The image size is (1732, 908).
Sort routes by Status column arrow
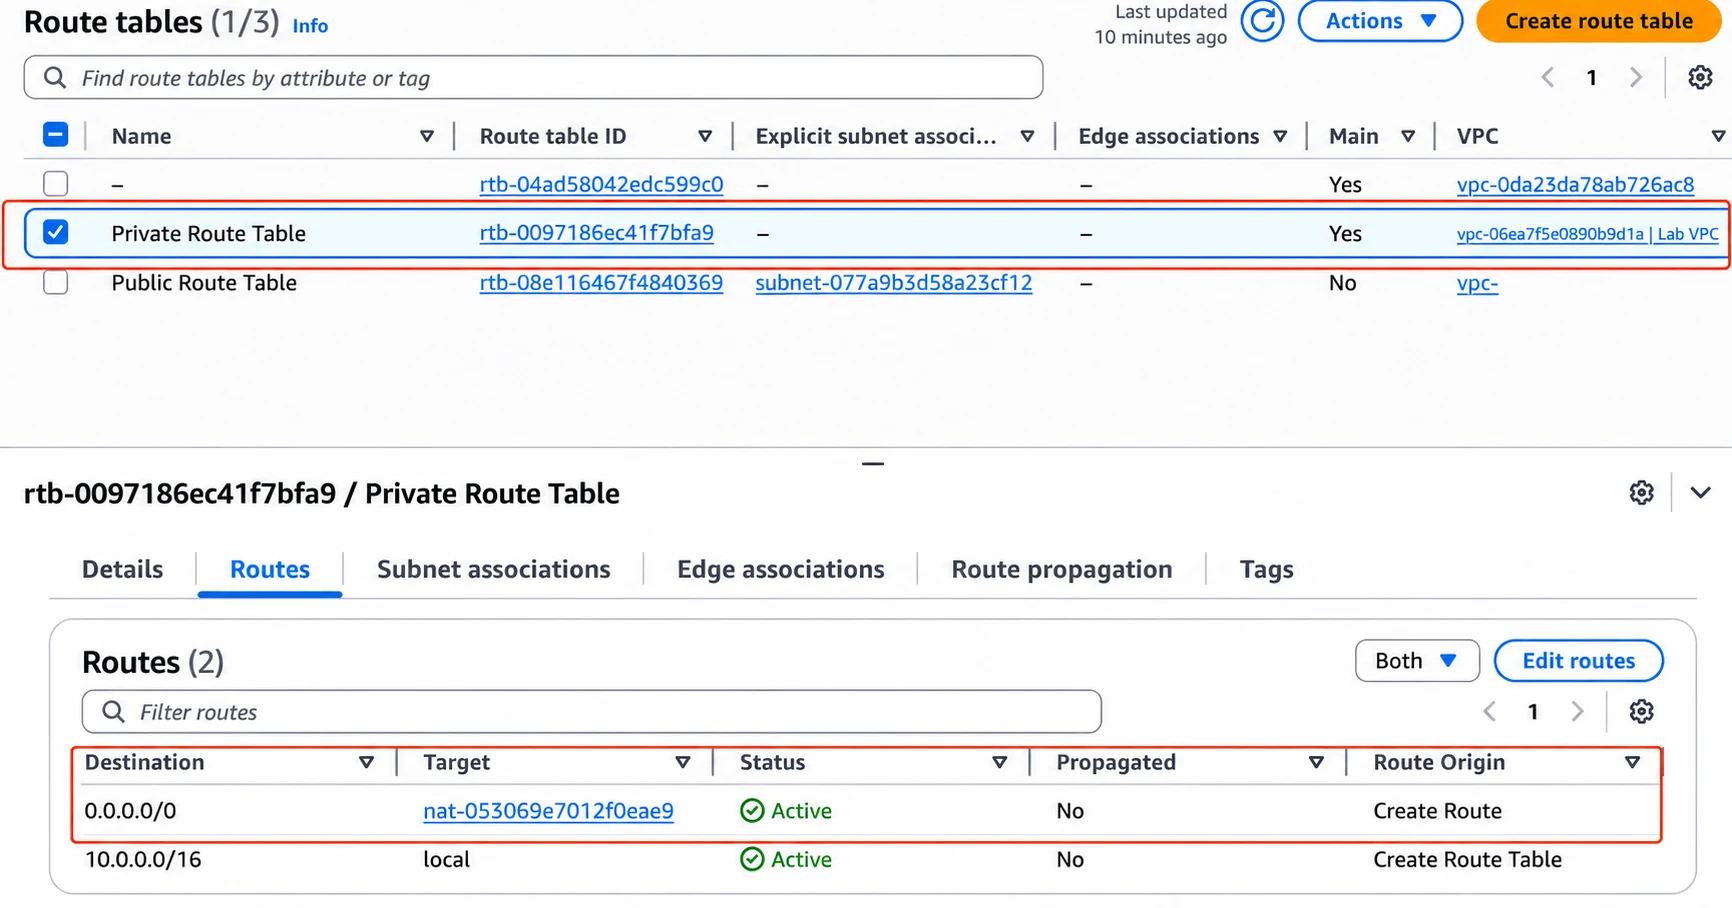tap(999, 762)
